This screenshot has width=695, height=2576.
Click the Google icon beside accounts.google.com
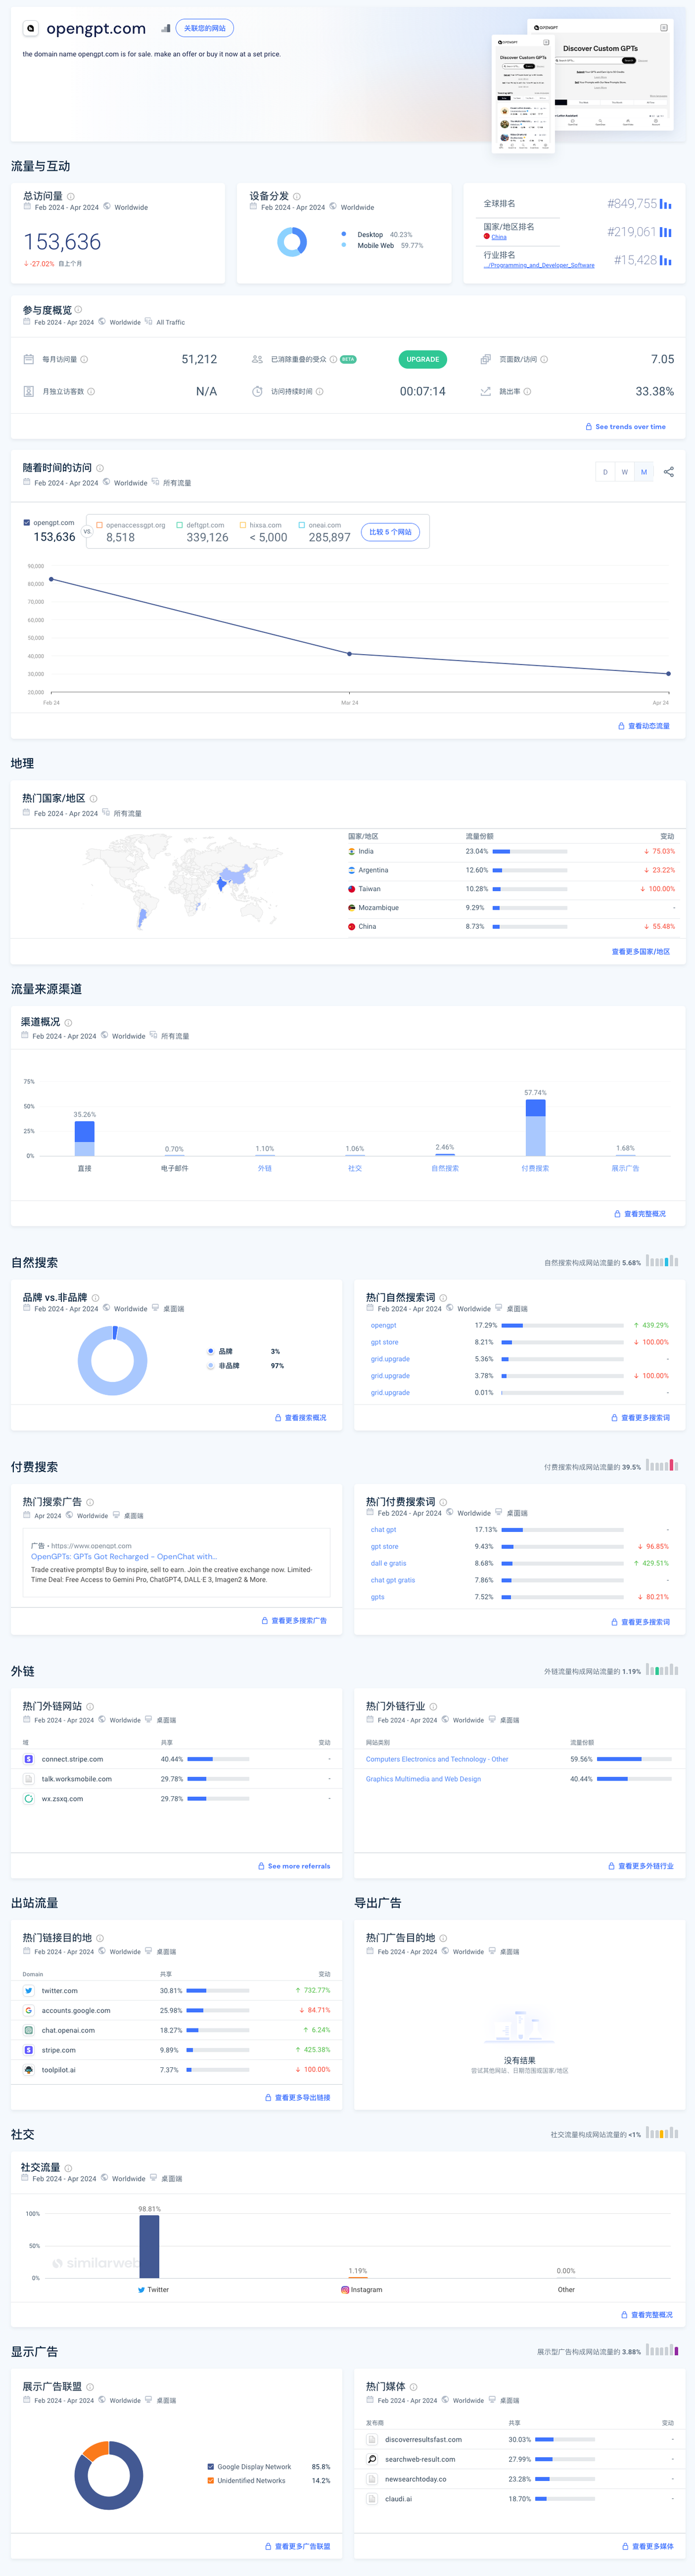point(29,2010)
